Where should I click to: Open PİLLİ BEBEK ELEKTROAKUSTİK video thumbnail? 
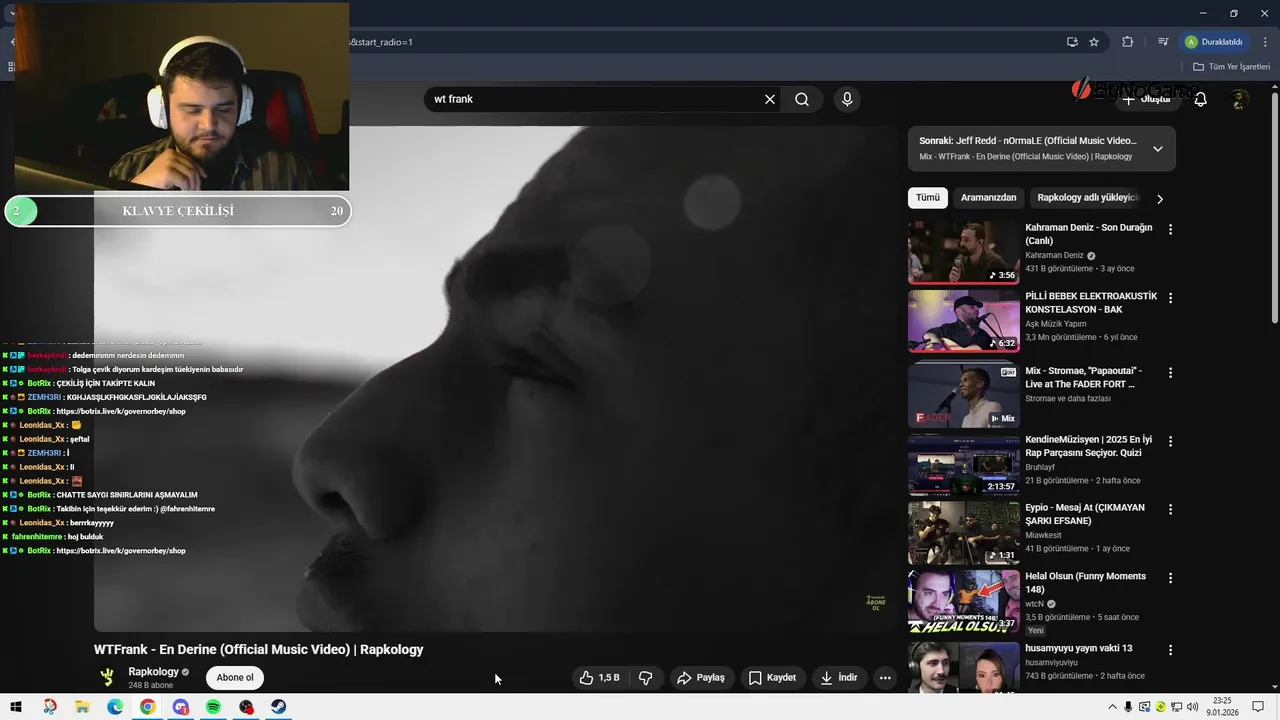pyautogui.click(x=964, y=321)
